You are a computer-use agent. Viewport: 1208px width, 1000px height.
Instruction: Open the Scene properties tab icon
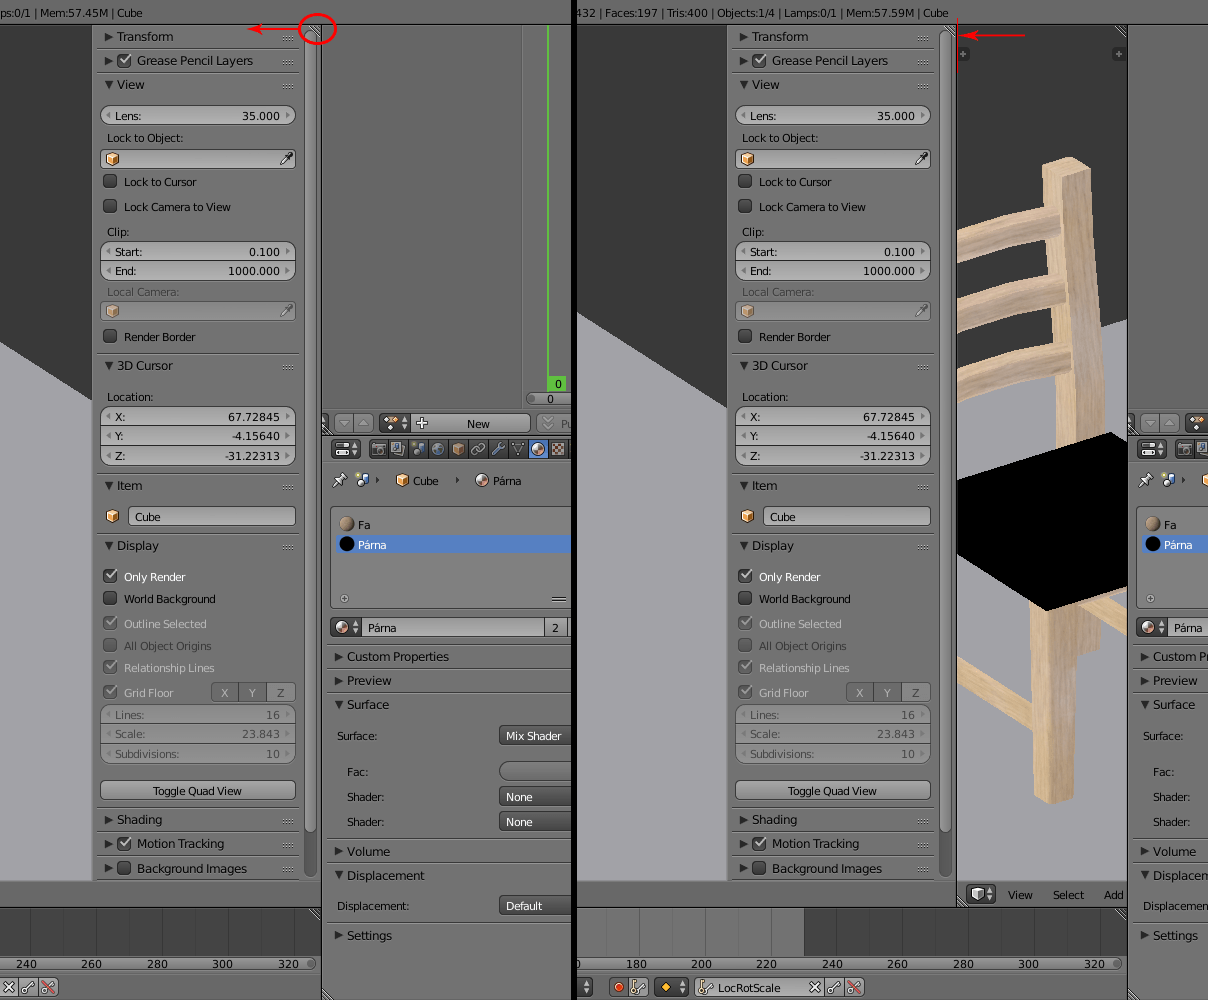click(x=418, y=449)
